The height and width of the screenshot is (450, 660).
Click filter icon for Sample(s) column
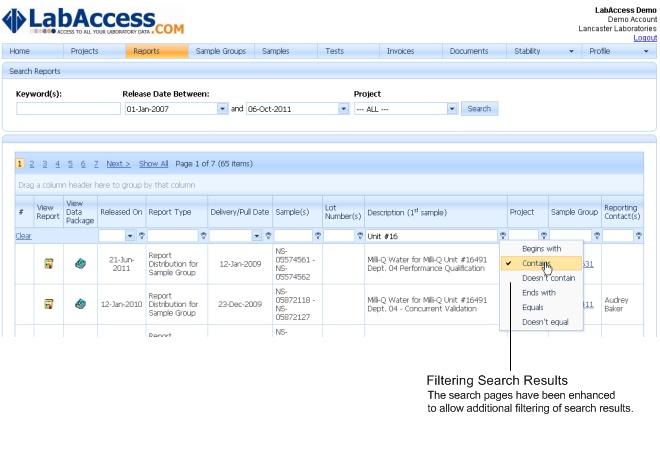click(317, 236)
